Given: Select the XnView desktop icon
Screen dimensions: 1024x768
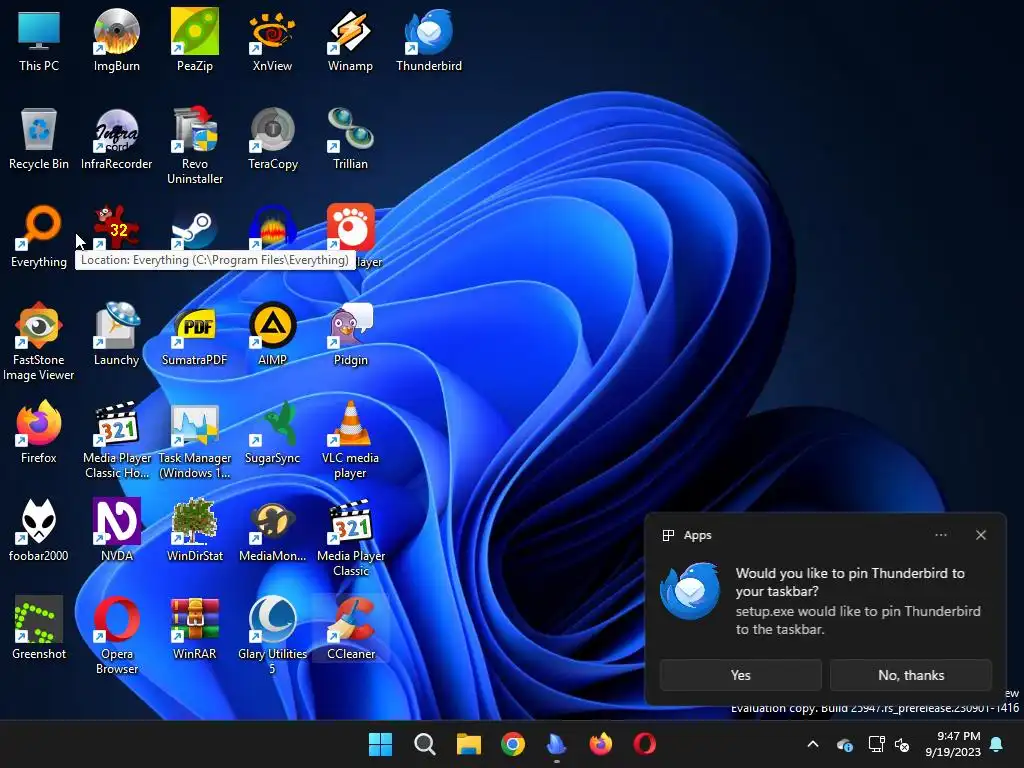Looking at the screenshot, I should coord(272,39).
